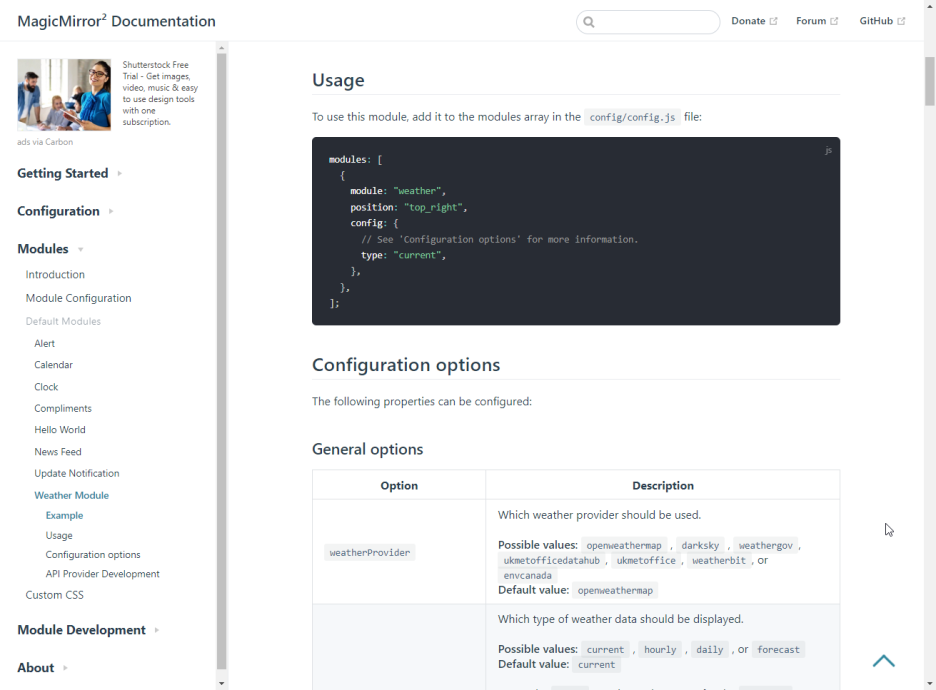Click the envcanada value tag
The height and width of the screenshot is (690, 936).
(x=527, y=575)
